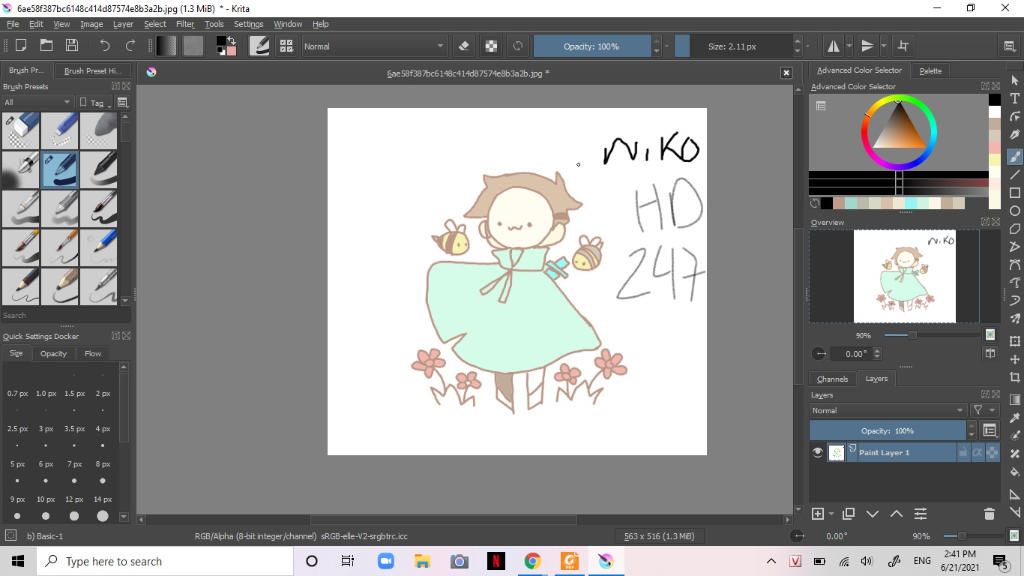Viewport: 1024px width, 576px height.
Task: Open brush blending mode Normal dropdown
Action: point(374,46)
